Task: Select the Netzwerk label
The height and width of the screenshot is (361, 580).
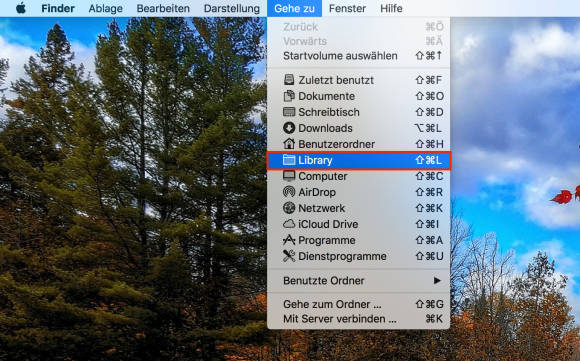Action: coord(321,208)
